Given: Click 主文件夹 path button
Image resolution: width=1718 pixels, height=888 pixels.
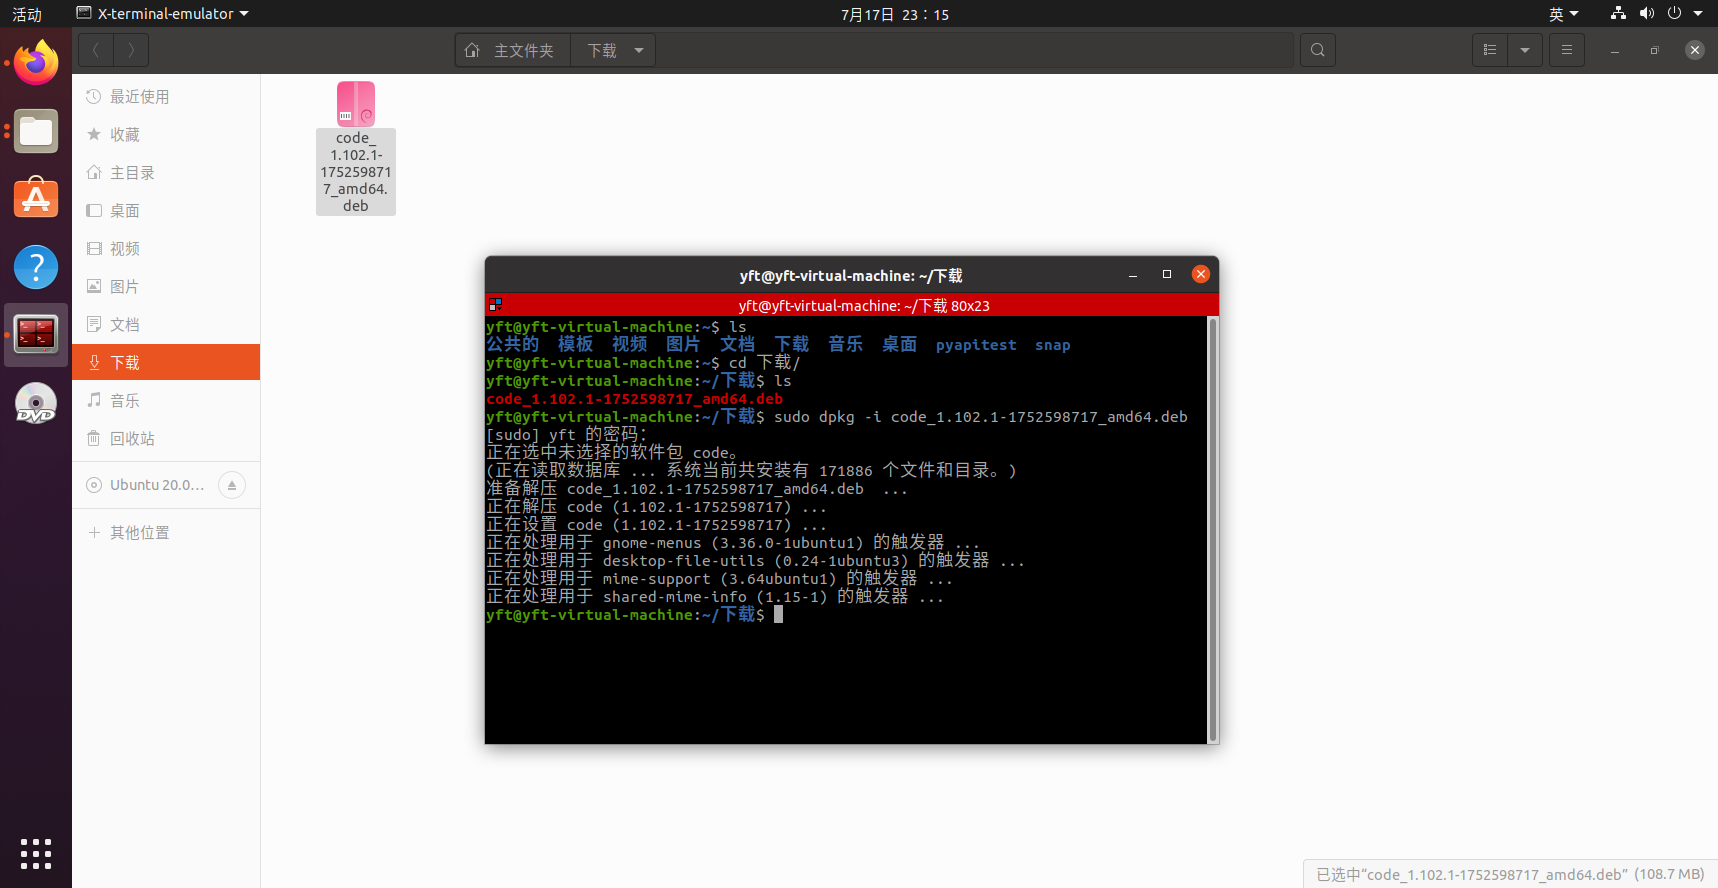Looking at the screenshot, I should (512, 50).
